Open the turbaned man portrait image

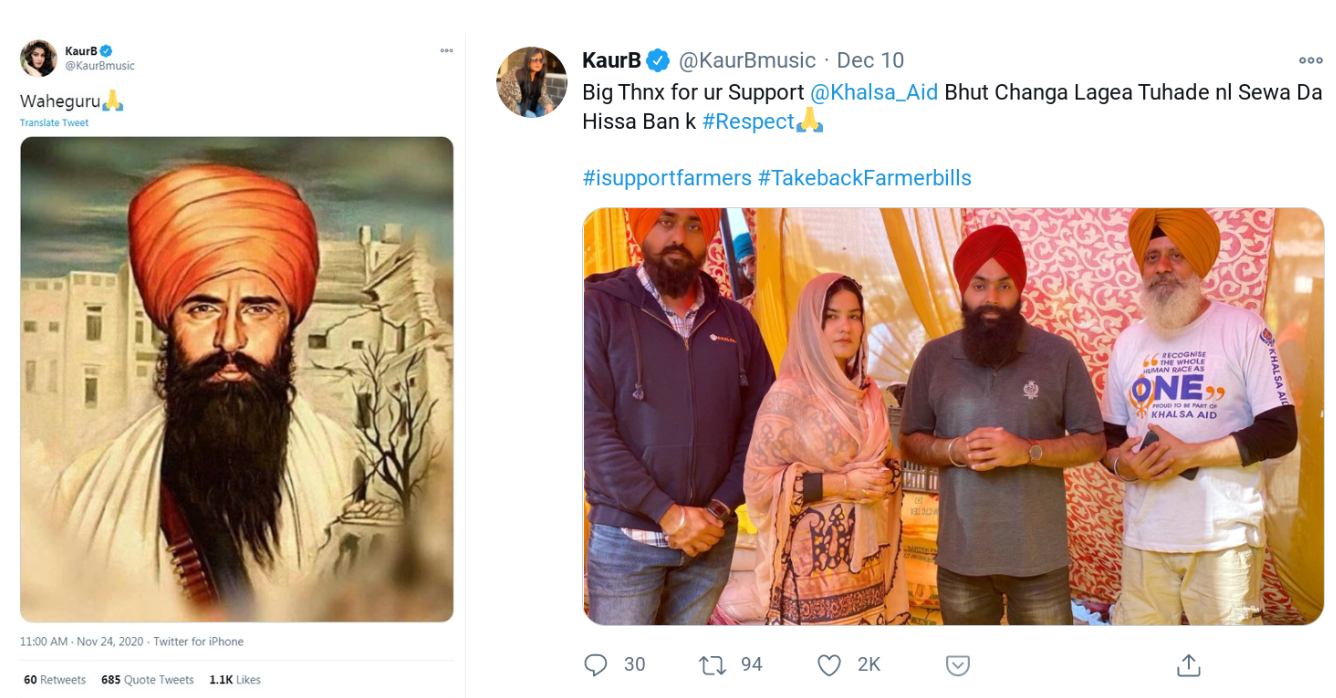[237, 379]
